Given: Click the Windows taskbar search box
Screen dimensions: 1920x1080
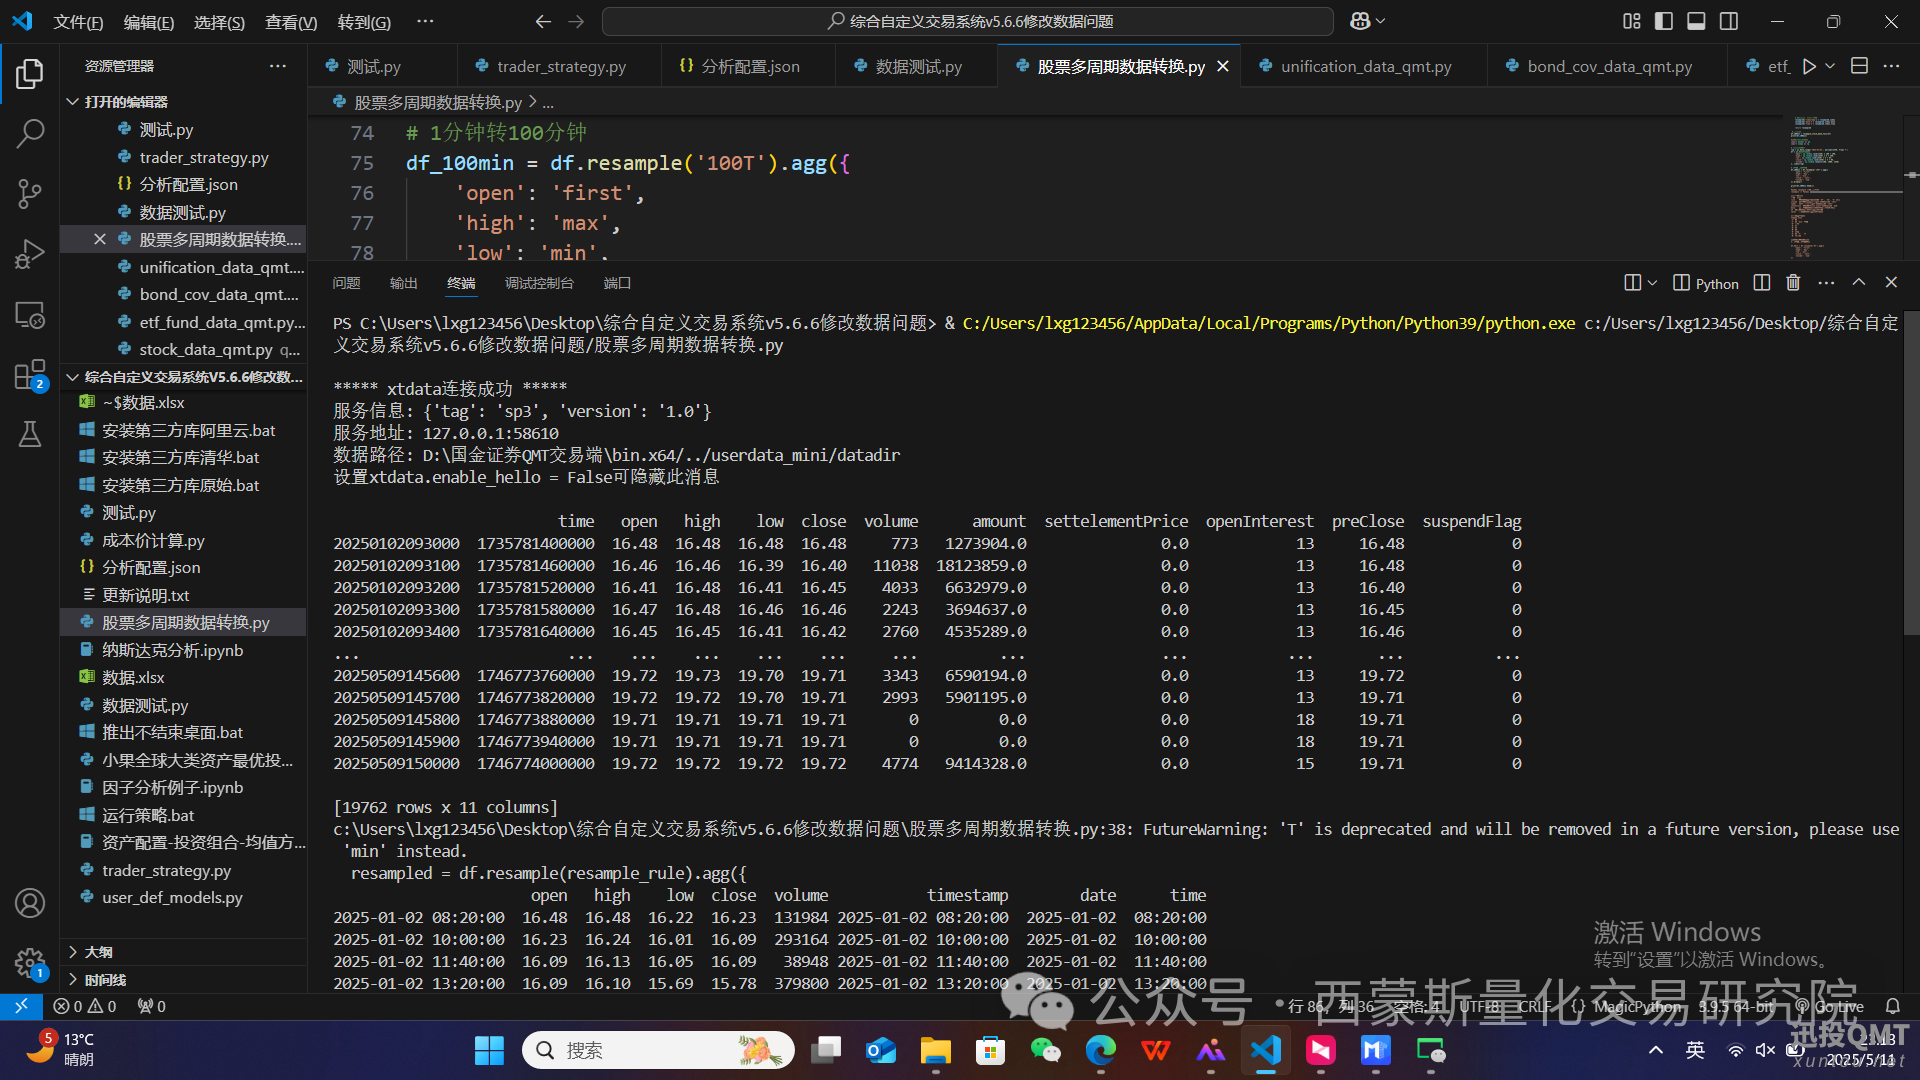Looking at the screenshot, I should [658, 1050].
